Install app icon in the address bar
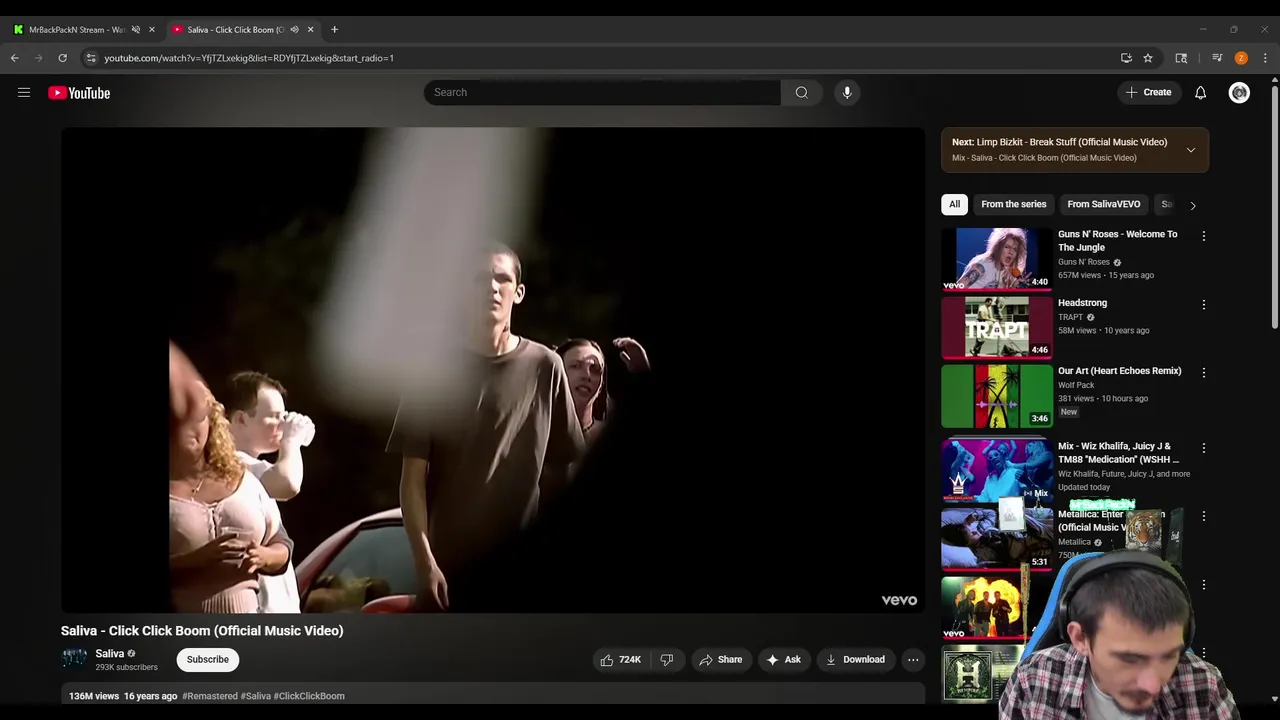Screen dimensions: 1280x720 pos(1126,58)
